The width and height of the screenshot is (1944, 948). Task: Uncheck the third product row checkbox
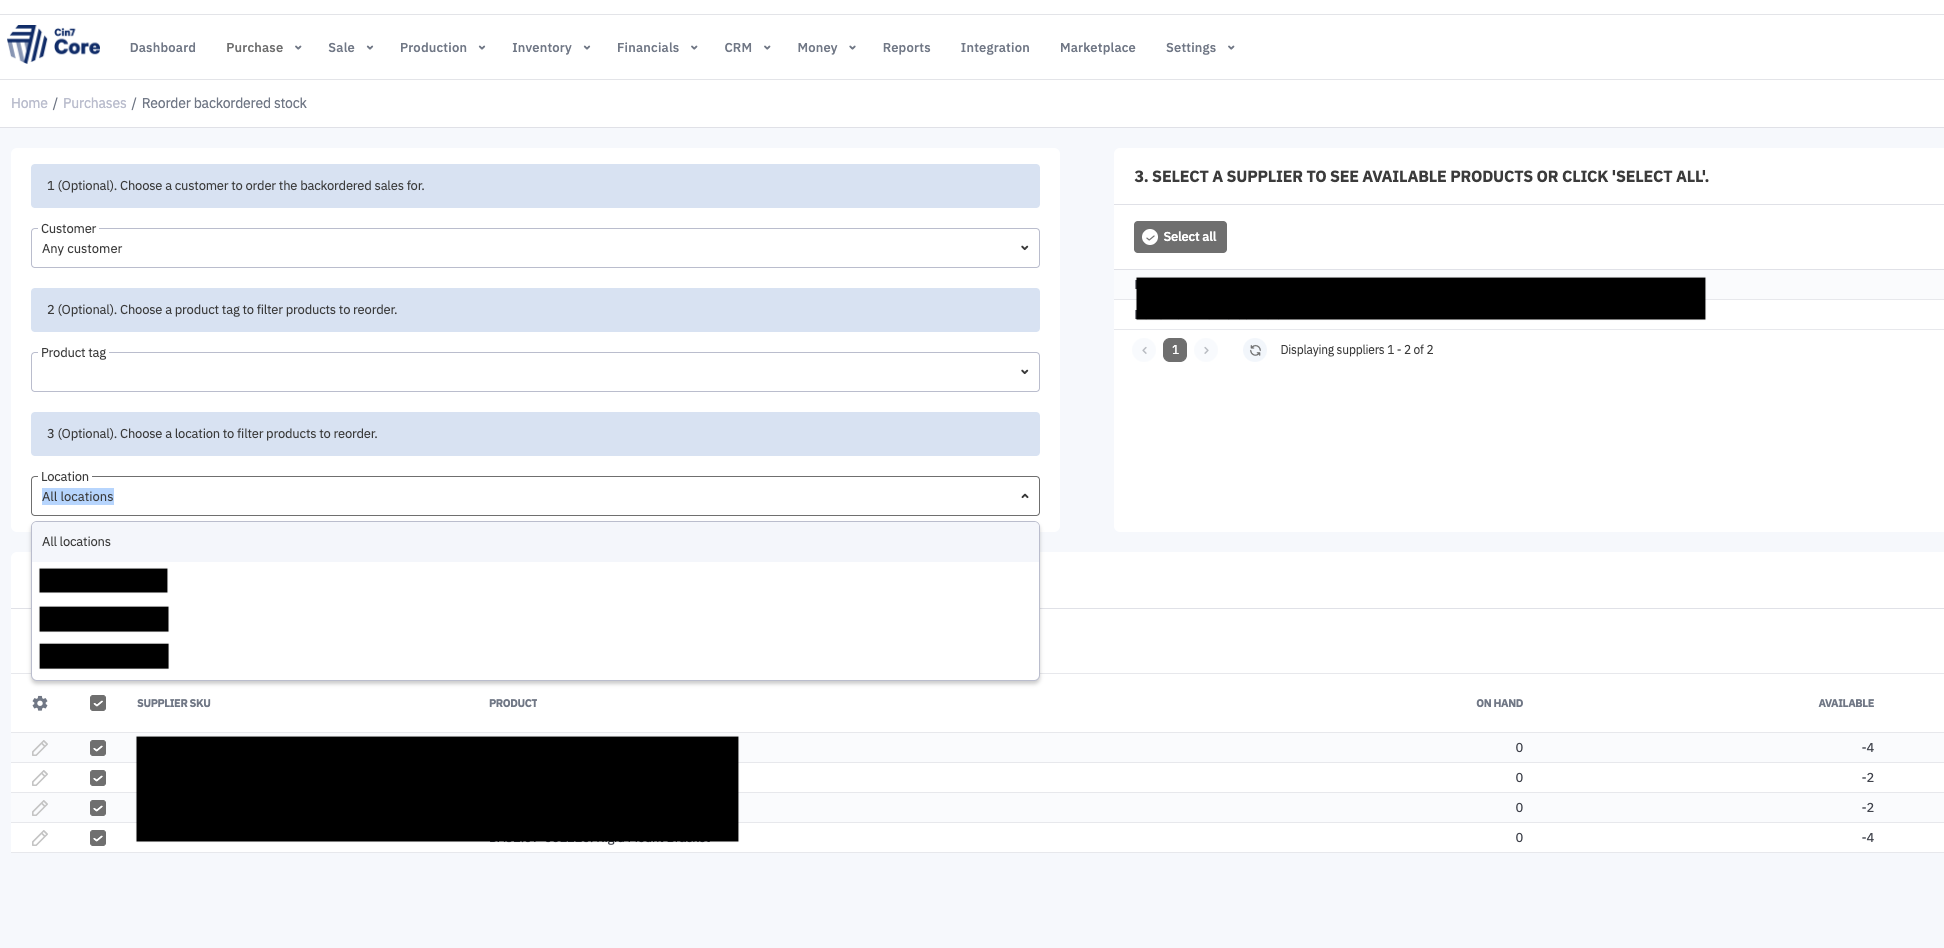98,808
